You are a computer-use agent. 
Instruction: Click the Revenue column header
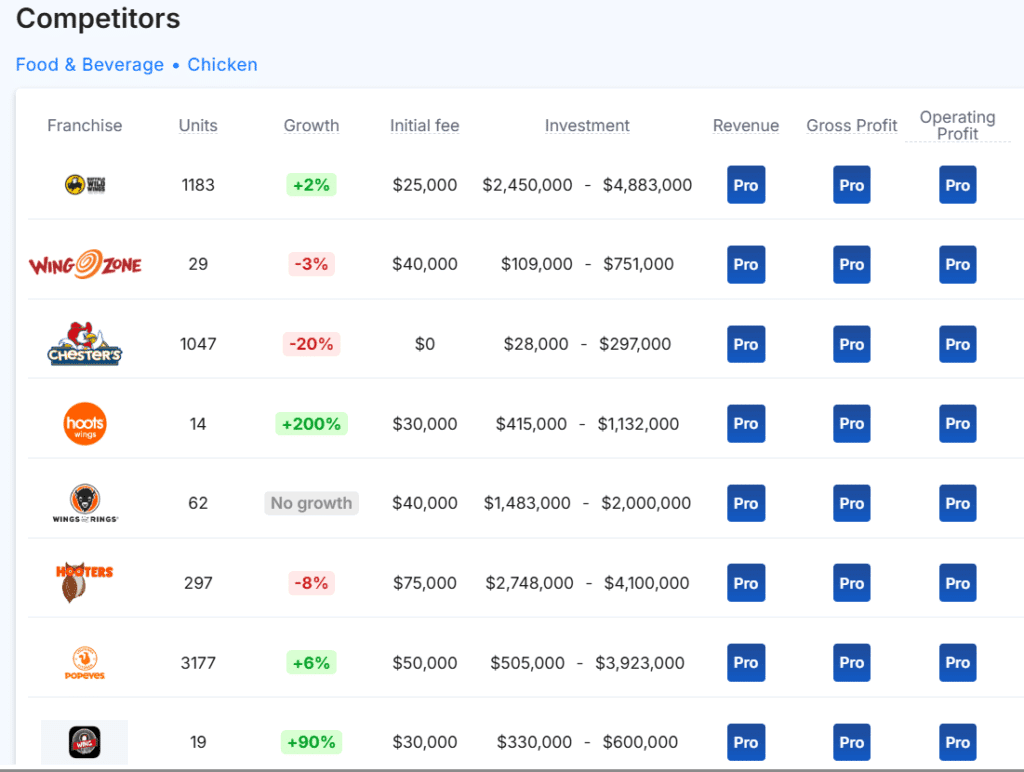(746, 125)
